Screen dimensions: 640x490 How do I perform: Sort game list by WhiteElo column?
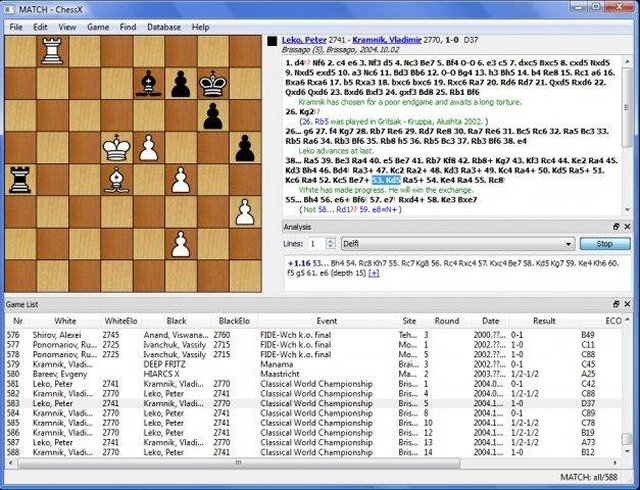pos(121,321)
